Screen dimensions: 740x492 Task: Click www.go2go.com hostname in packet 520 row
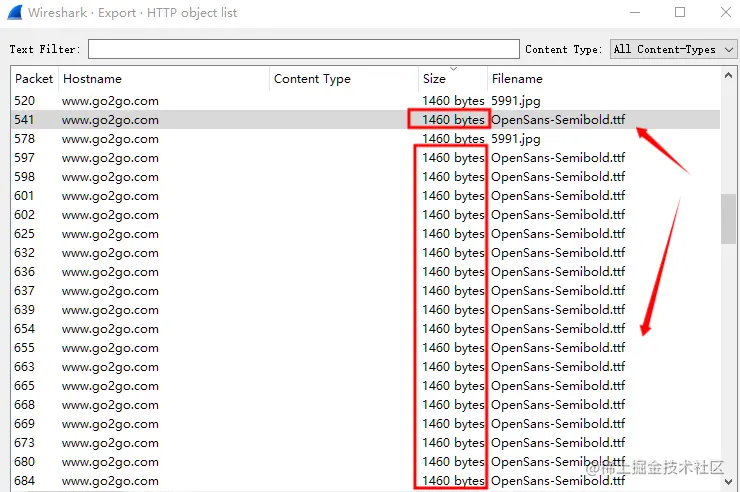pyautogui.click(x=110, y=101)
